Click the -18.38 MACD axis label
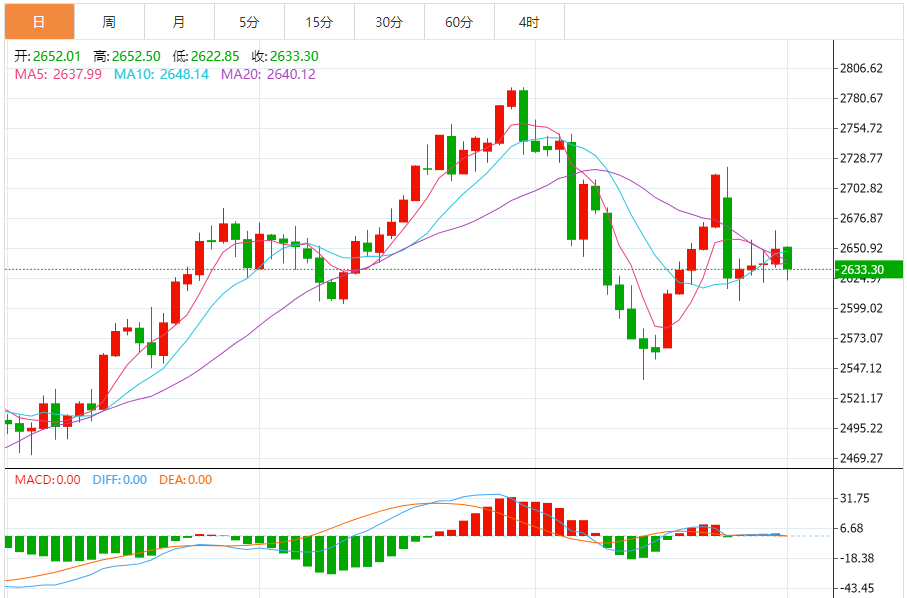The width and height of the screenshot is (907, 598). 857,559
